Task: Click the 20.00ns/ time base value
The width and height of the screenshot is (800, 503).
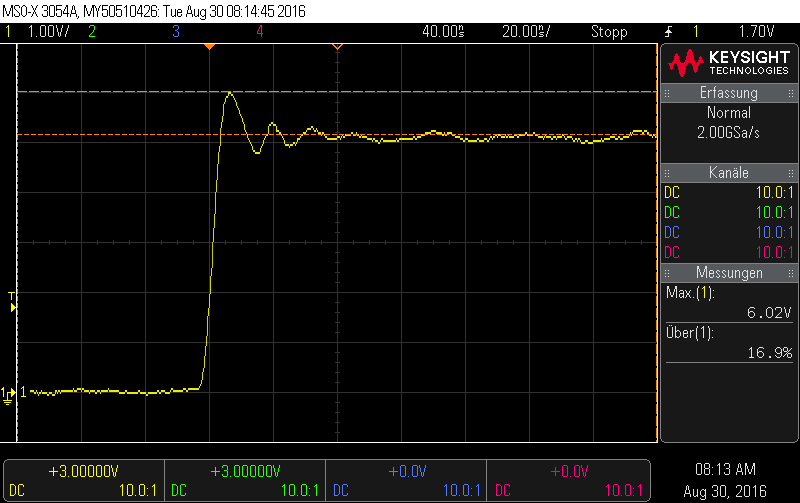Action: 526,32
